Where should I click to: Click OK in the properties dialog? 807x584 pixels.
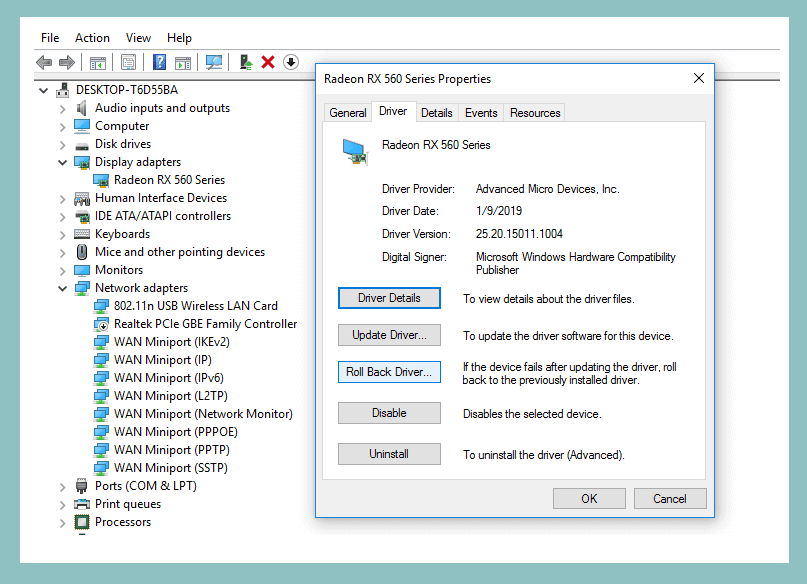(589, 499)
